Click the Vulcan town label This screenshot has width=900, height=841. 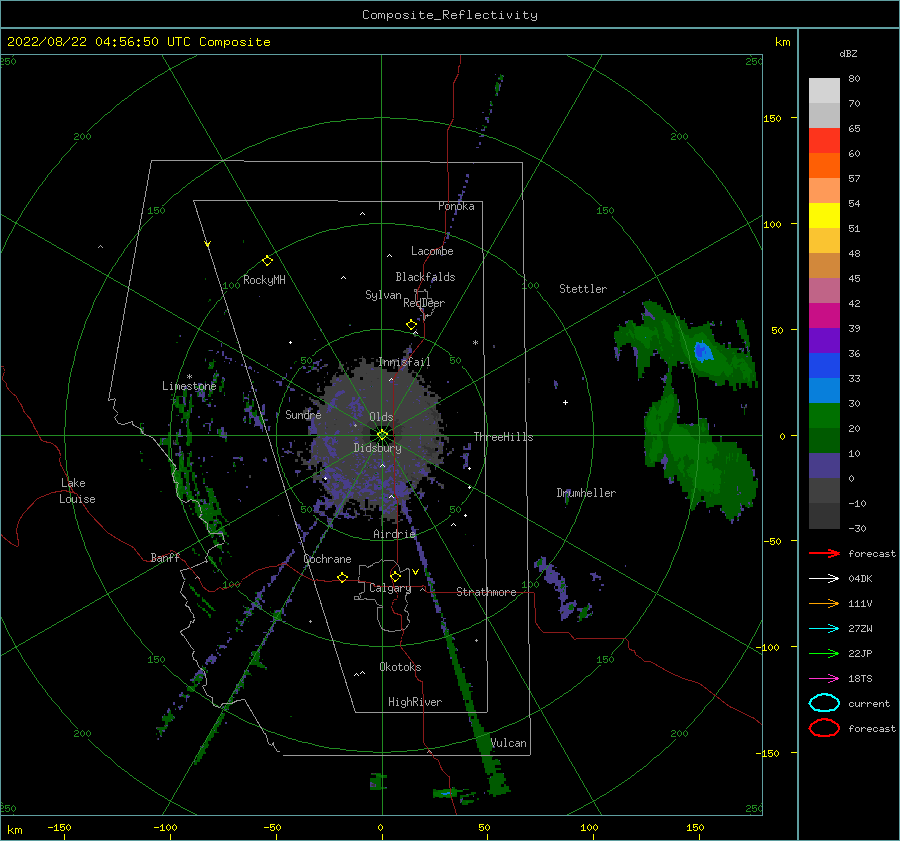click(509, 743)
